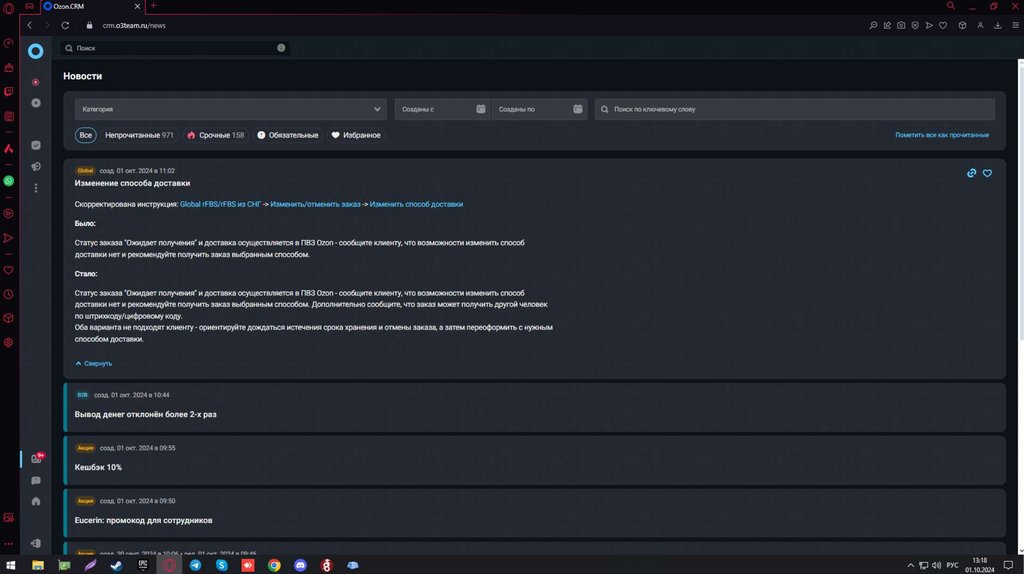Click the РУС language indicator
The image size is (1024, 574).
coord(952,565)
